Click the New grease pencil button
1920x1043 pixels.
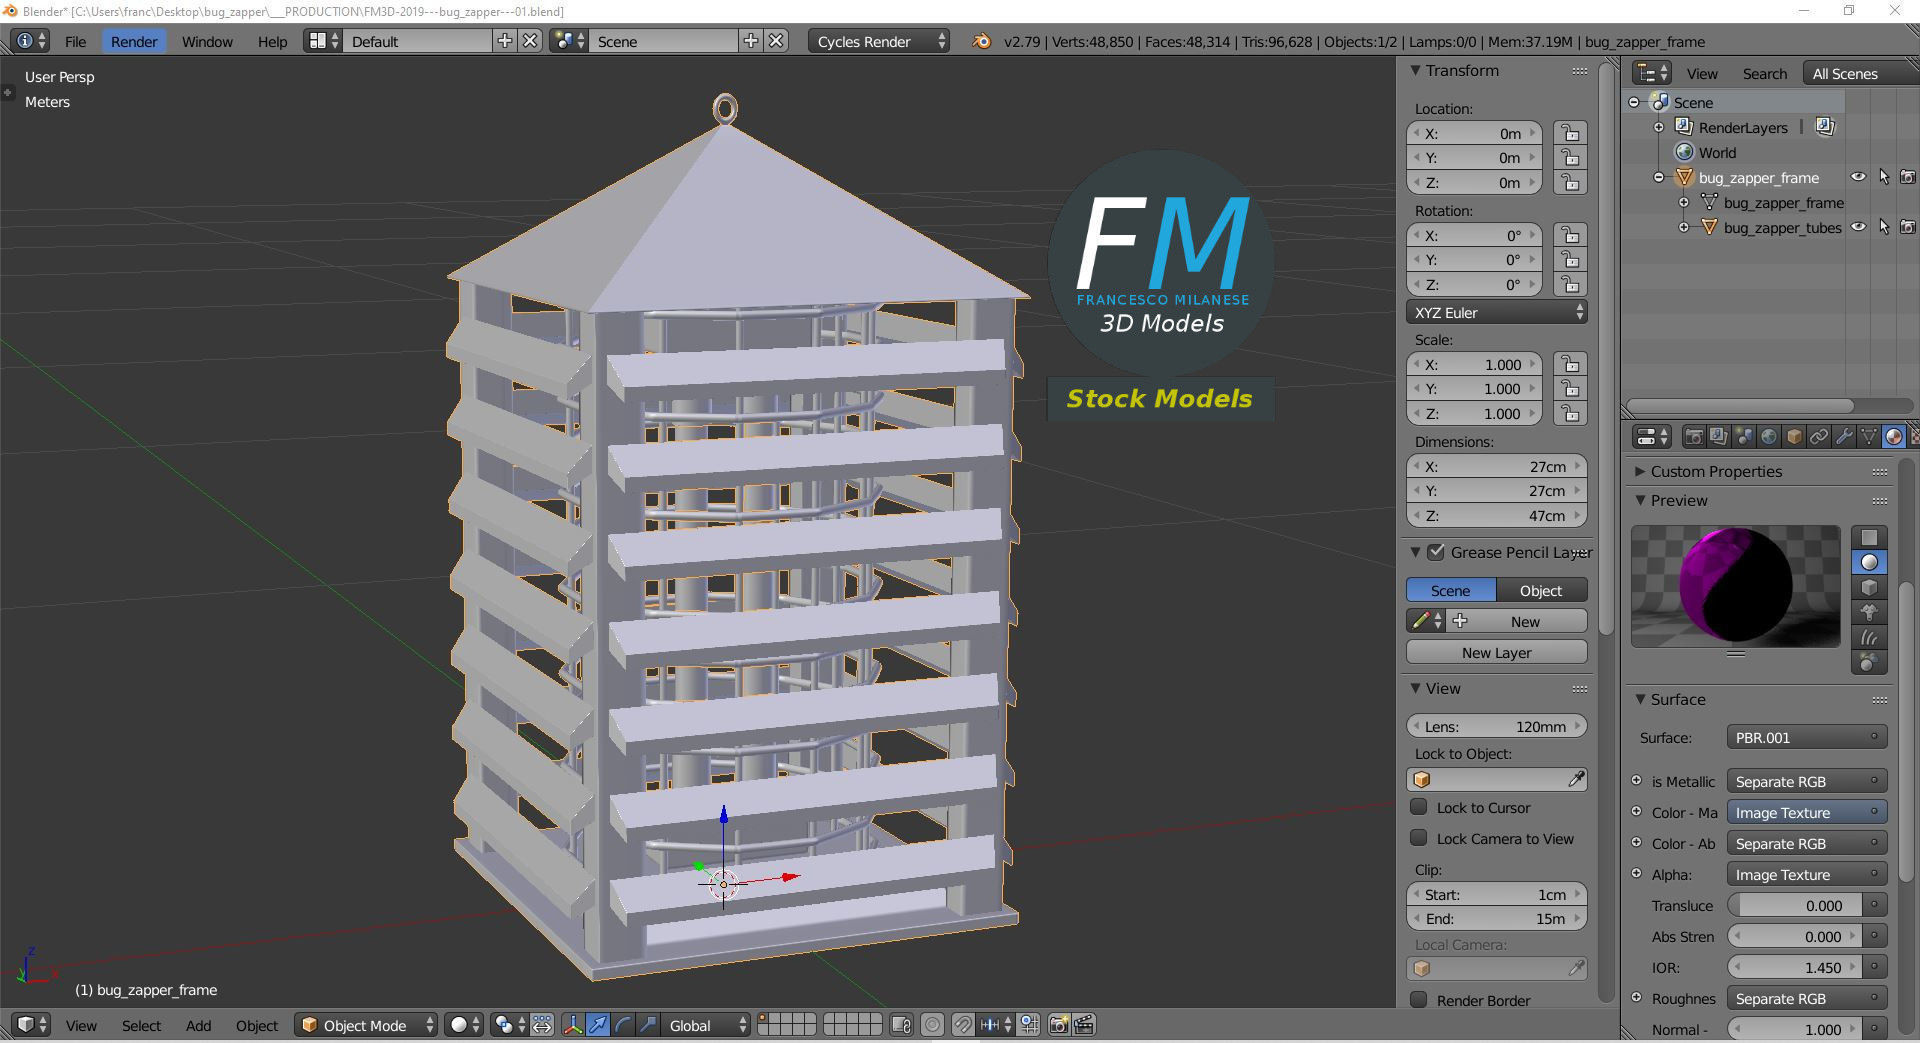(x=1519, y=621)
